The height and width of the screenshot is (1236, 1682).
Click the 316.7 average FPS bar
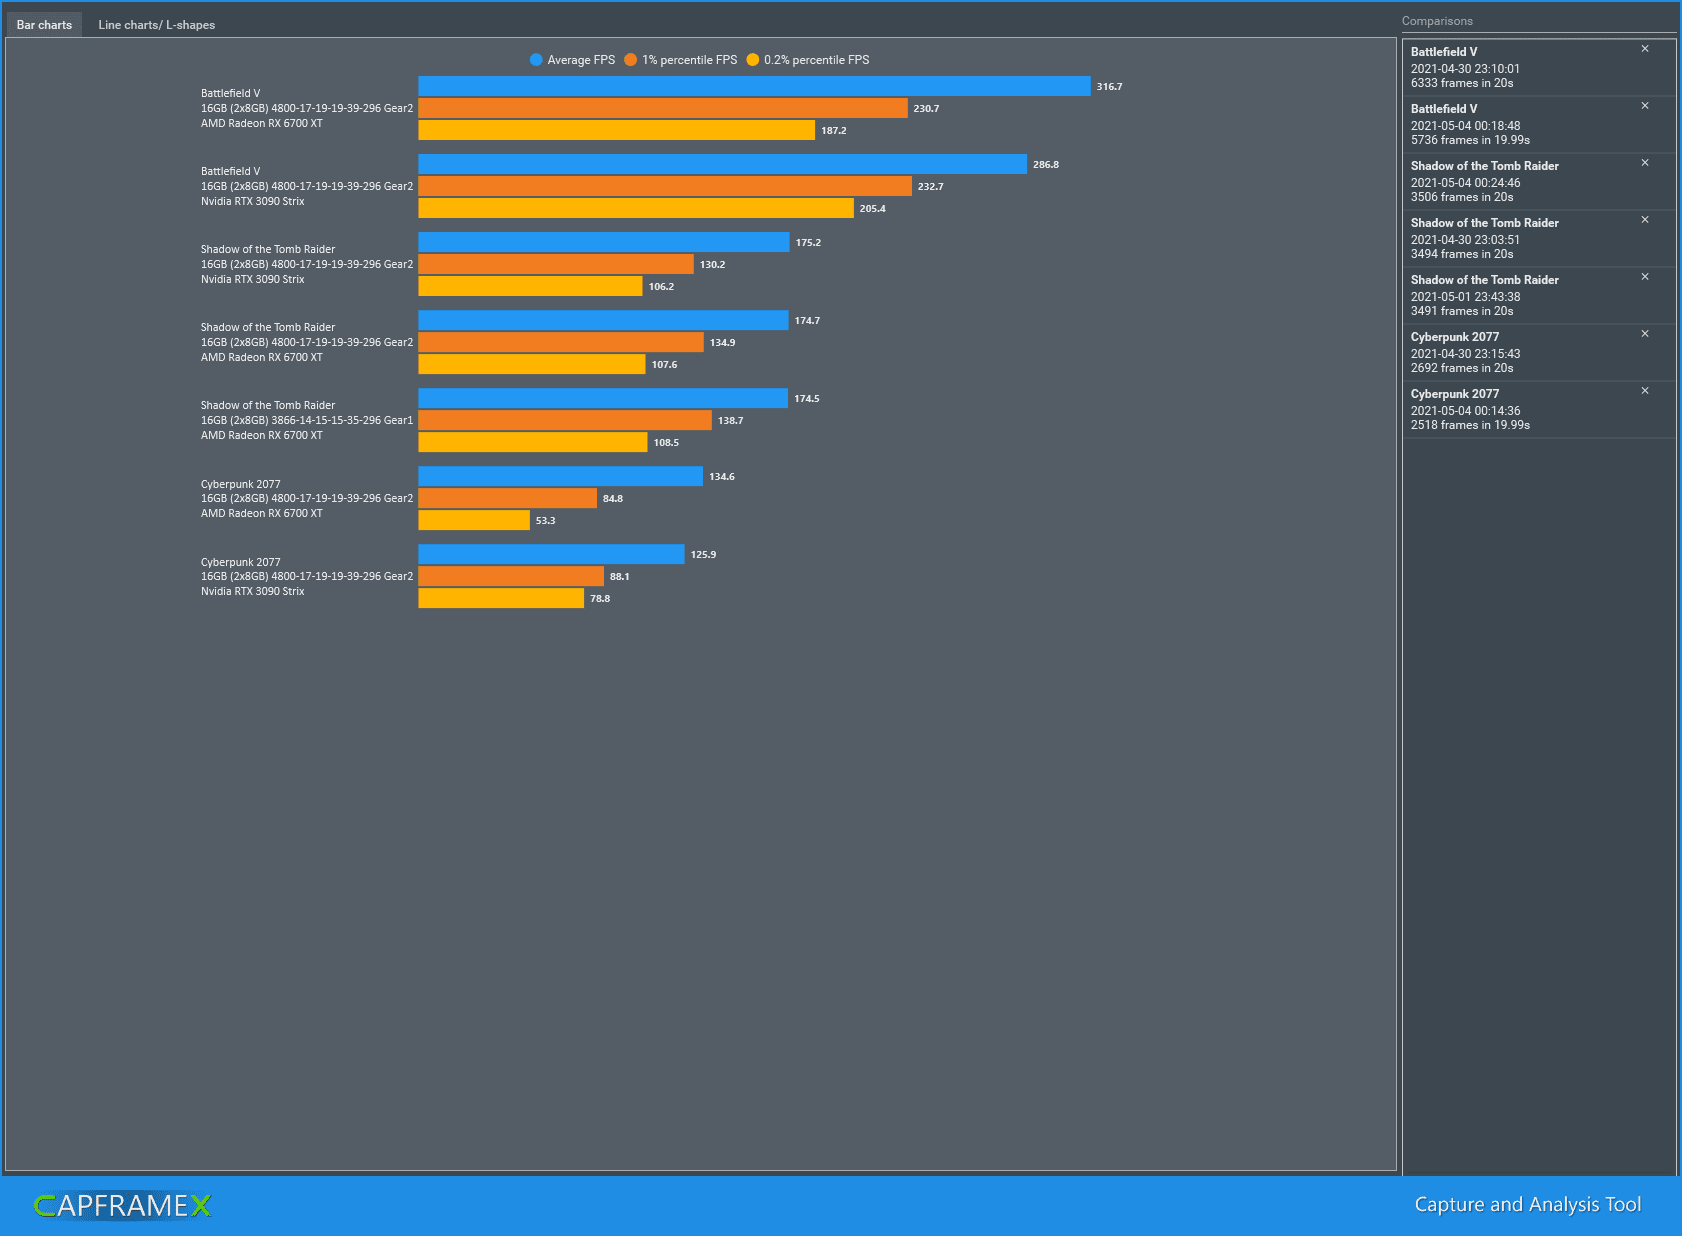(754, 86)
